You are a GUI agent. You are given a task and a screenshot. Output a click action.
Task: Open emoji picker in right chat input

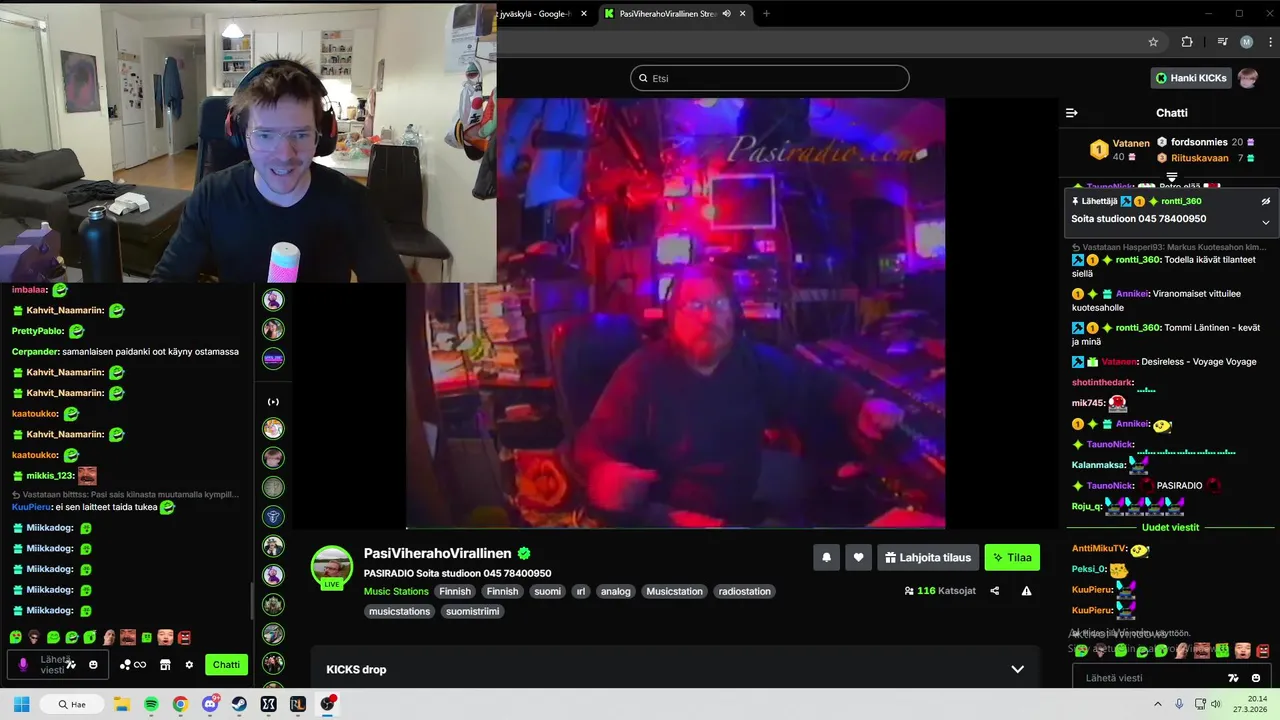[x=1256, y=678]
